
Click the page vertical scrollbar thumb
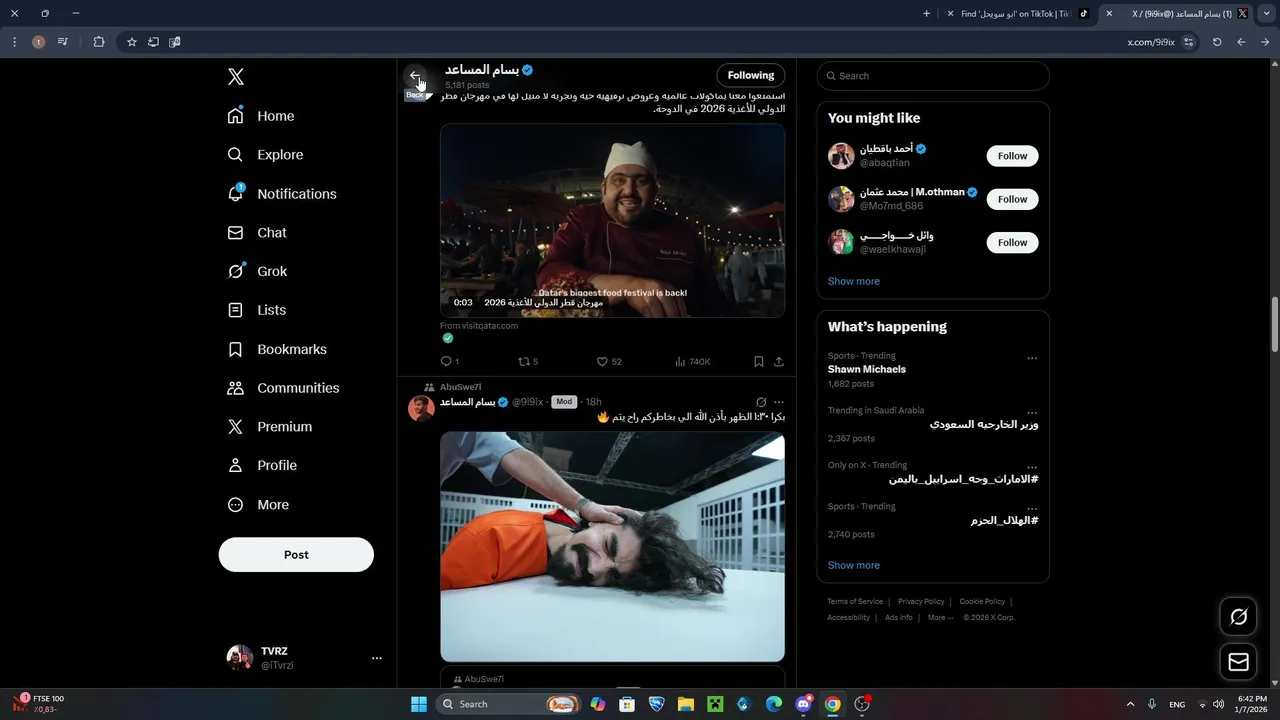(1275, 323)
